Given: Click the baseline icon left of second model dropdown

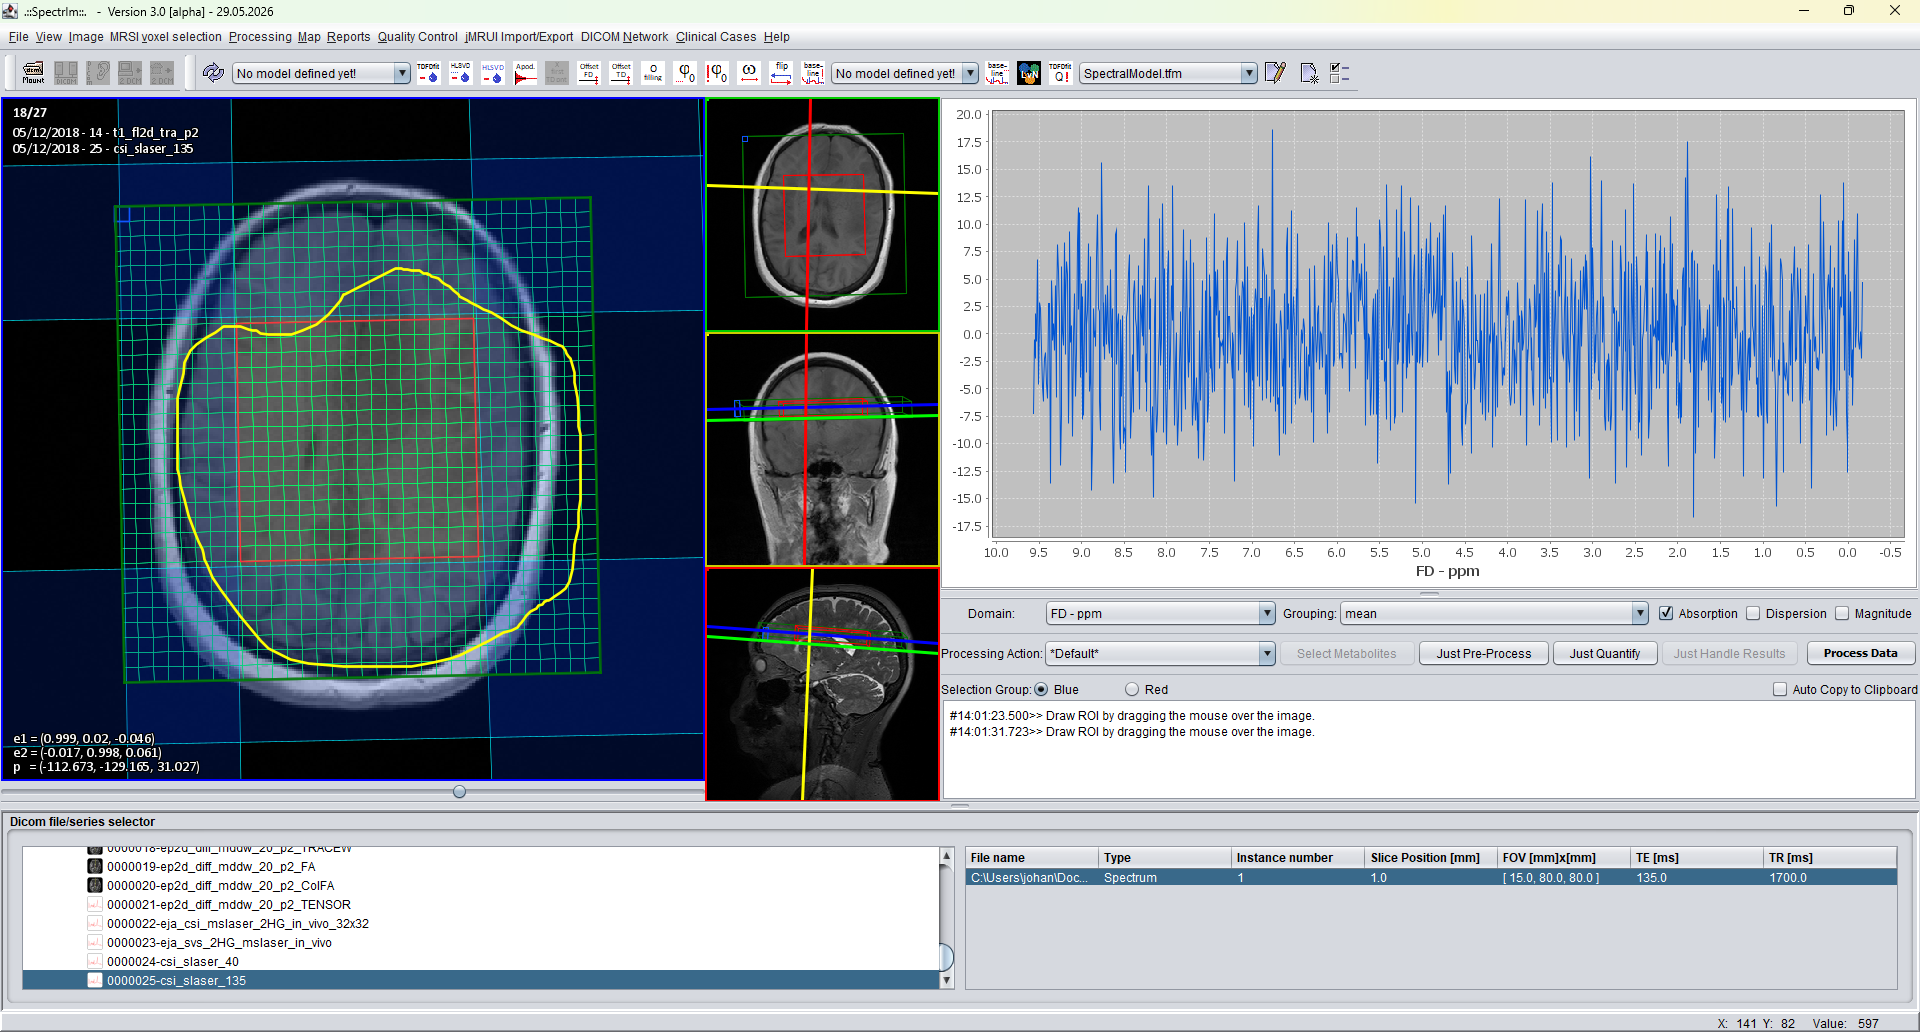Looking at the screenshot, I should pyautogui.click(x=813, y=73).
